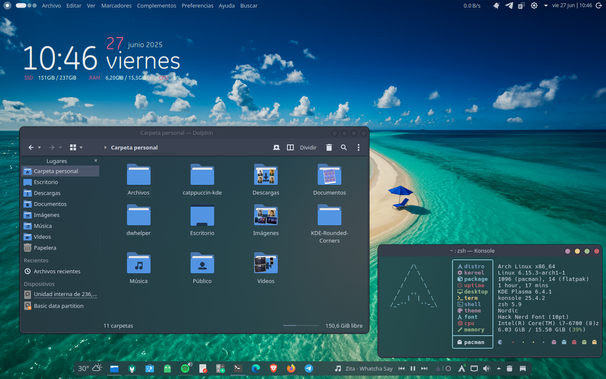Viewport: 606px width, 379px height.
Task: Open Konsole terminal icon in dock
Action: click(x=238, y=369)
